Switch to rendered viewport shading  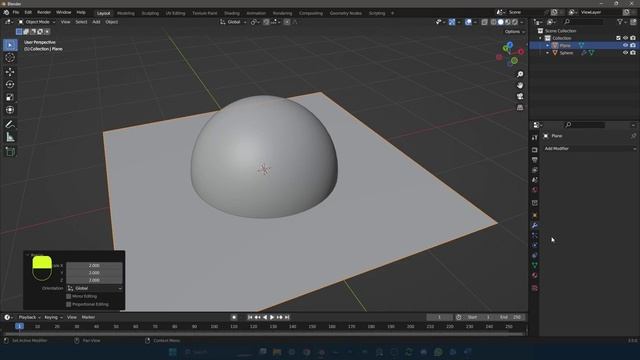tap(516, 22)
